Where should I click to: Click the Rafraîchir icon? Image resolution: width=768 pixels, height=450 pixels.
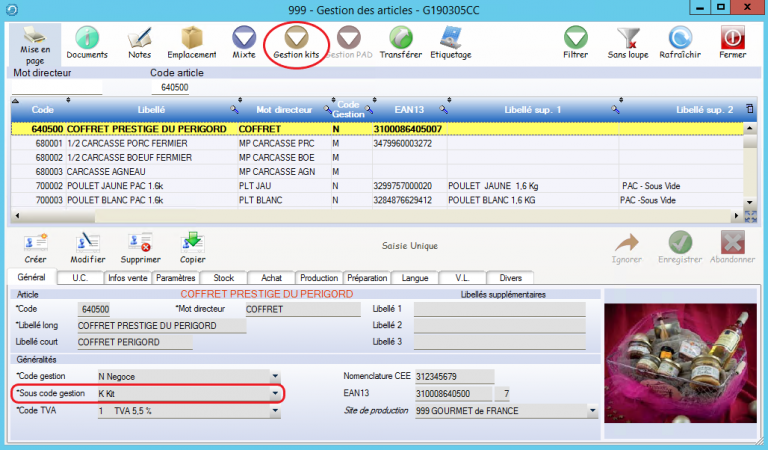coord(682,39)
